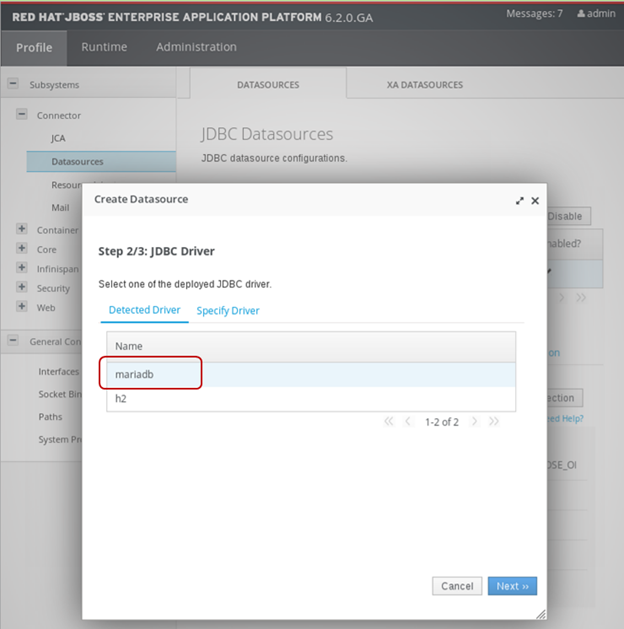624x629 pixels.
Task: Expand the Infinispan tree node
Action: (22, 268)
